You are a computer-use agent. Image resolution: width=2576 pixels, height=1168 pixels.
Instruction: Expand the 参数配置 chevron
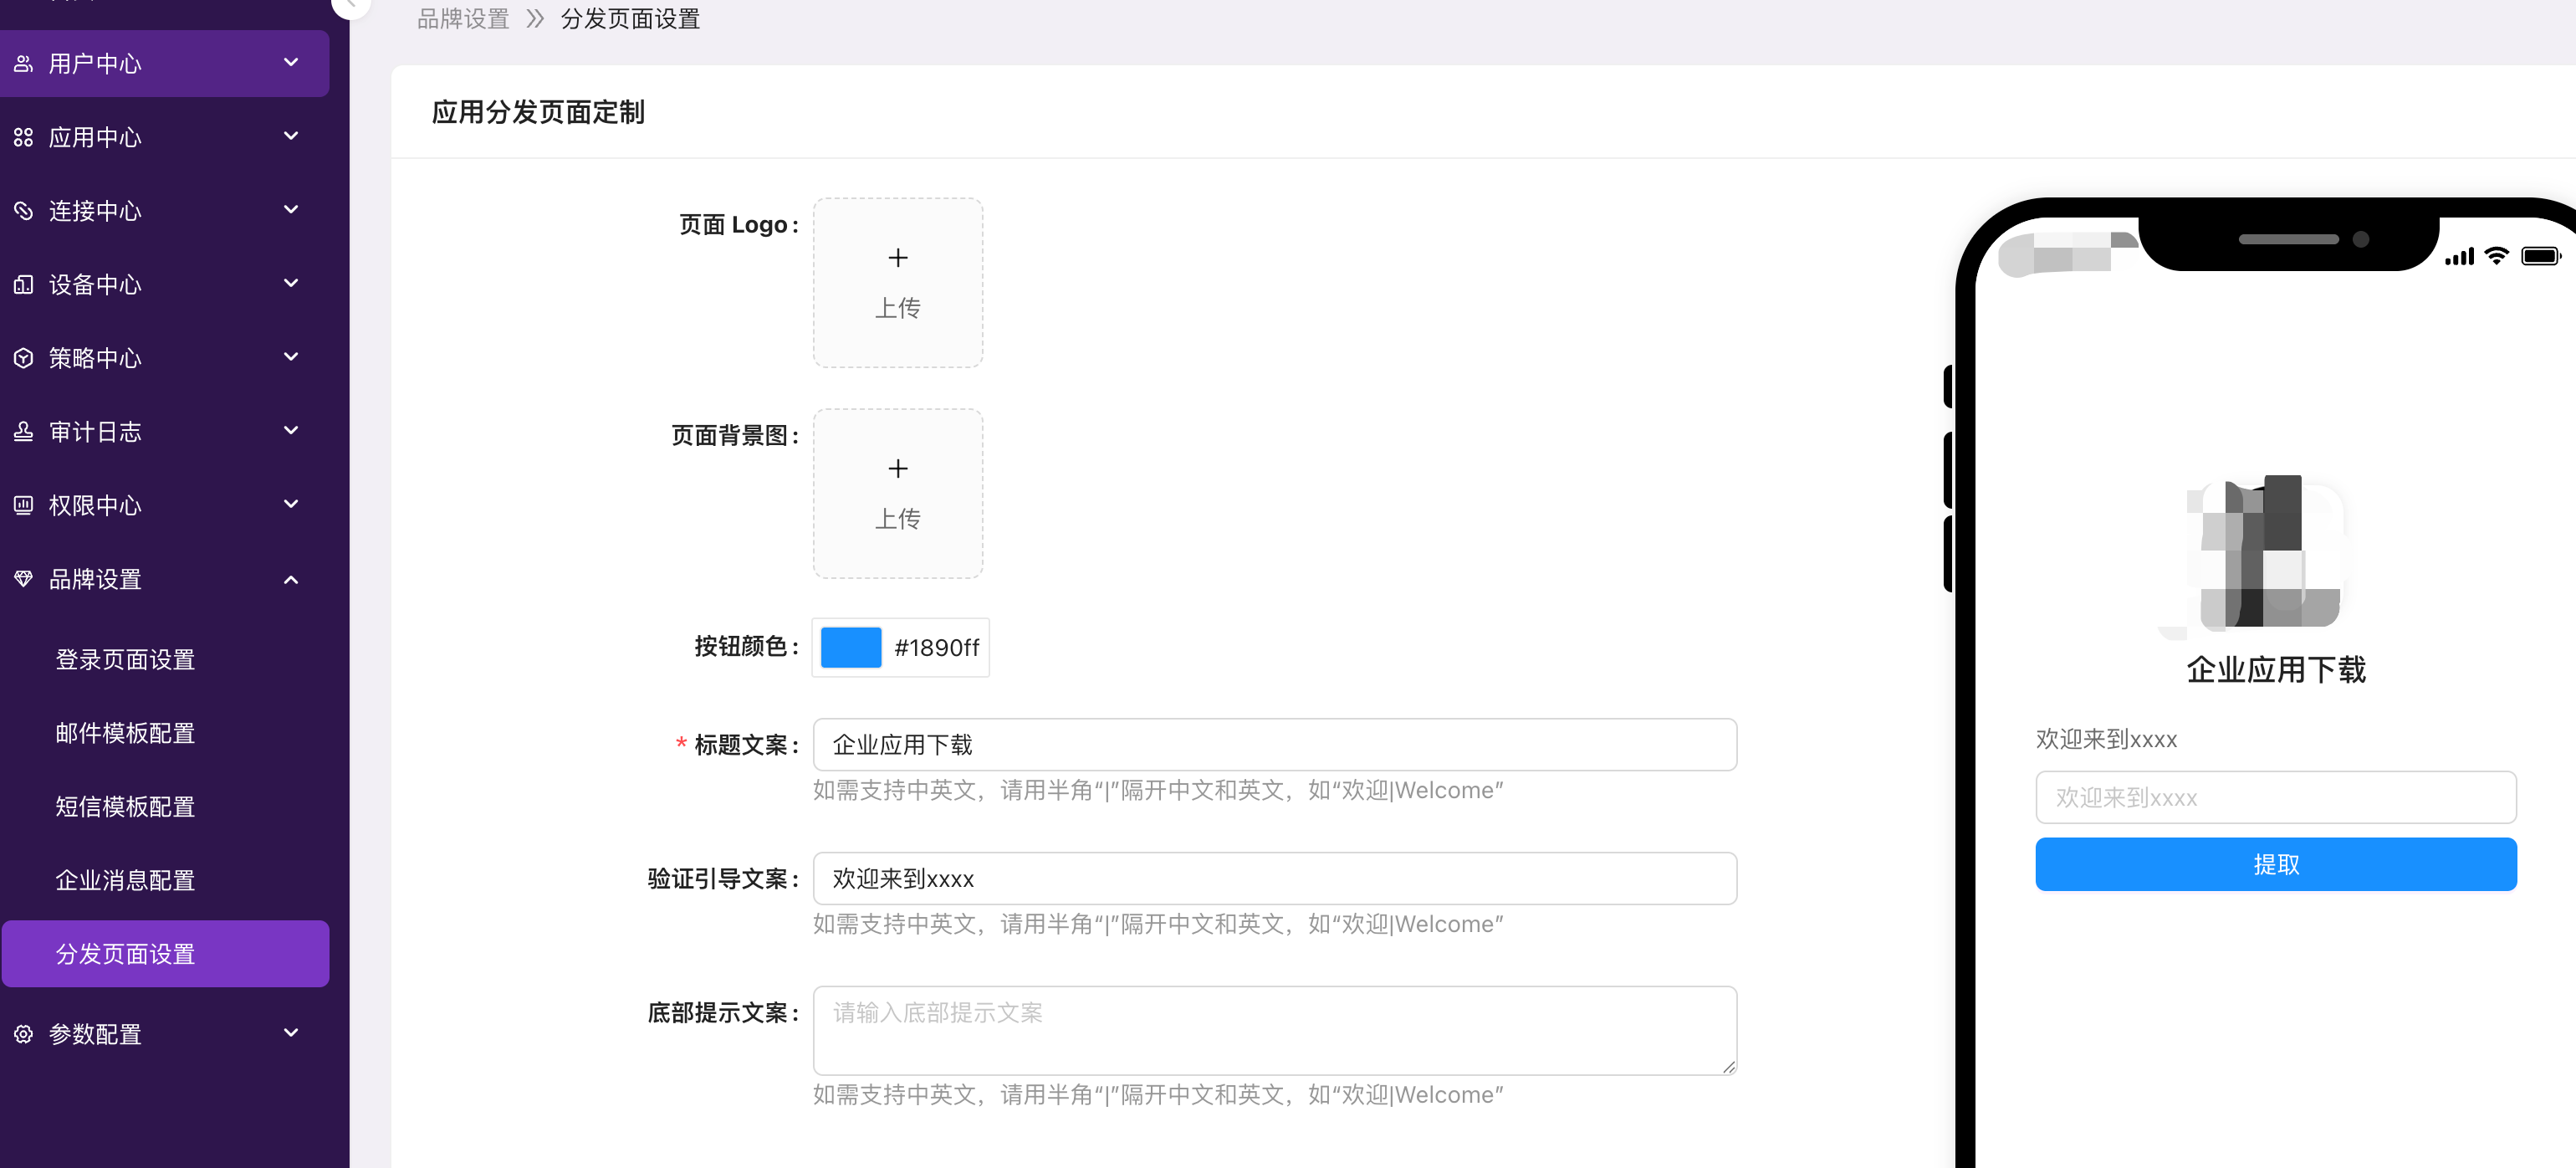coord(291,1033)
